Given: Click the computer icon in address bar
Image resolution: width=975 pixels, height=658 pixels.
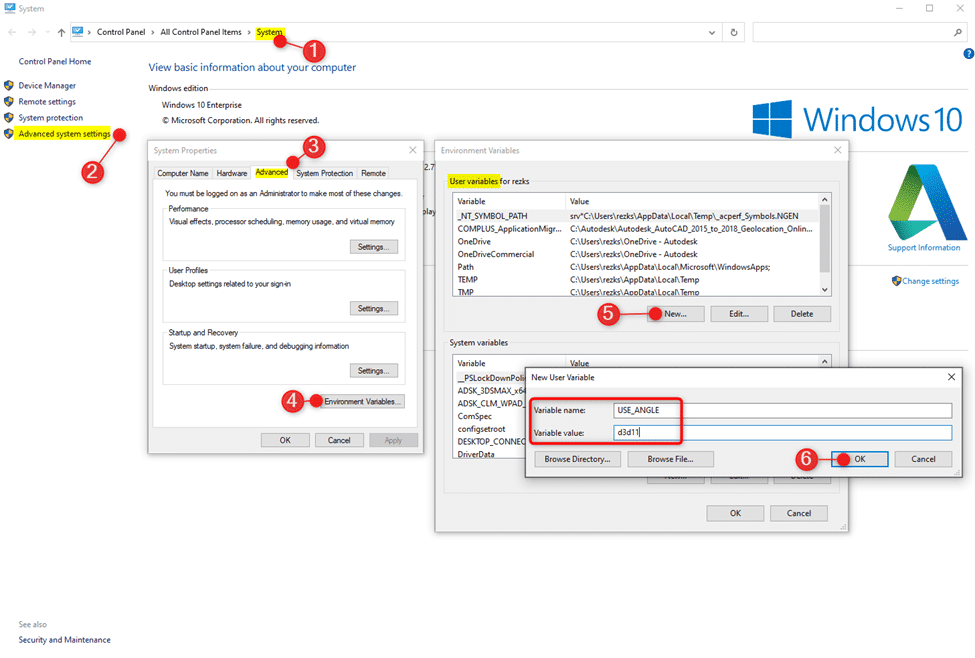Looking at the screenshot, I should pyautogui.click(x=78, y=32).
